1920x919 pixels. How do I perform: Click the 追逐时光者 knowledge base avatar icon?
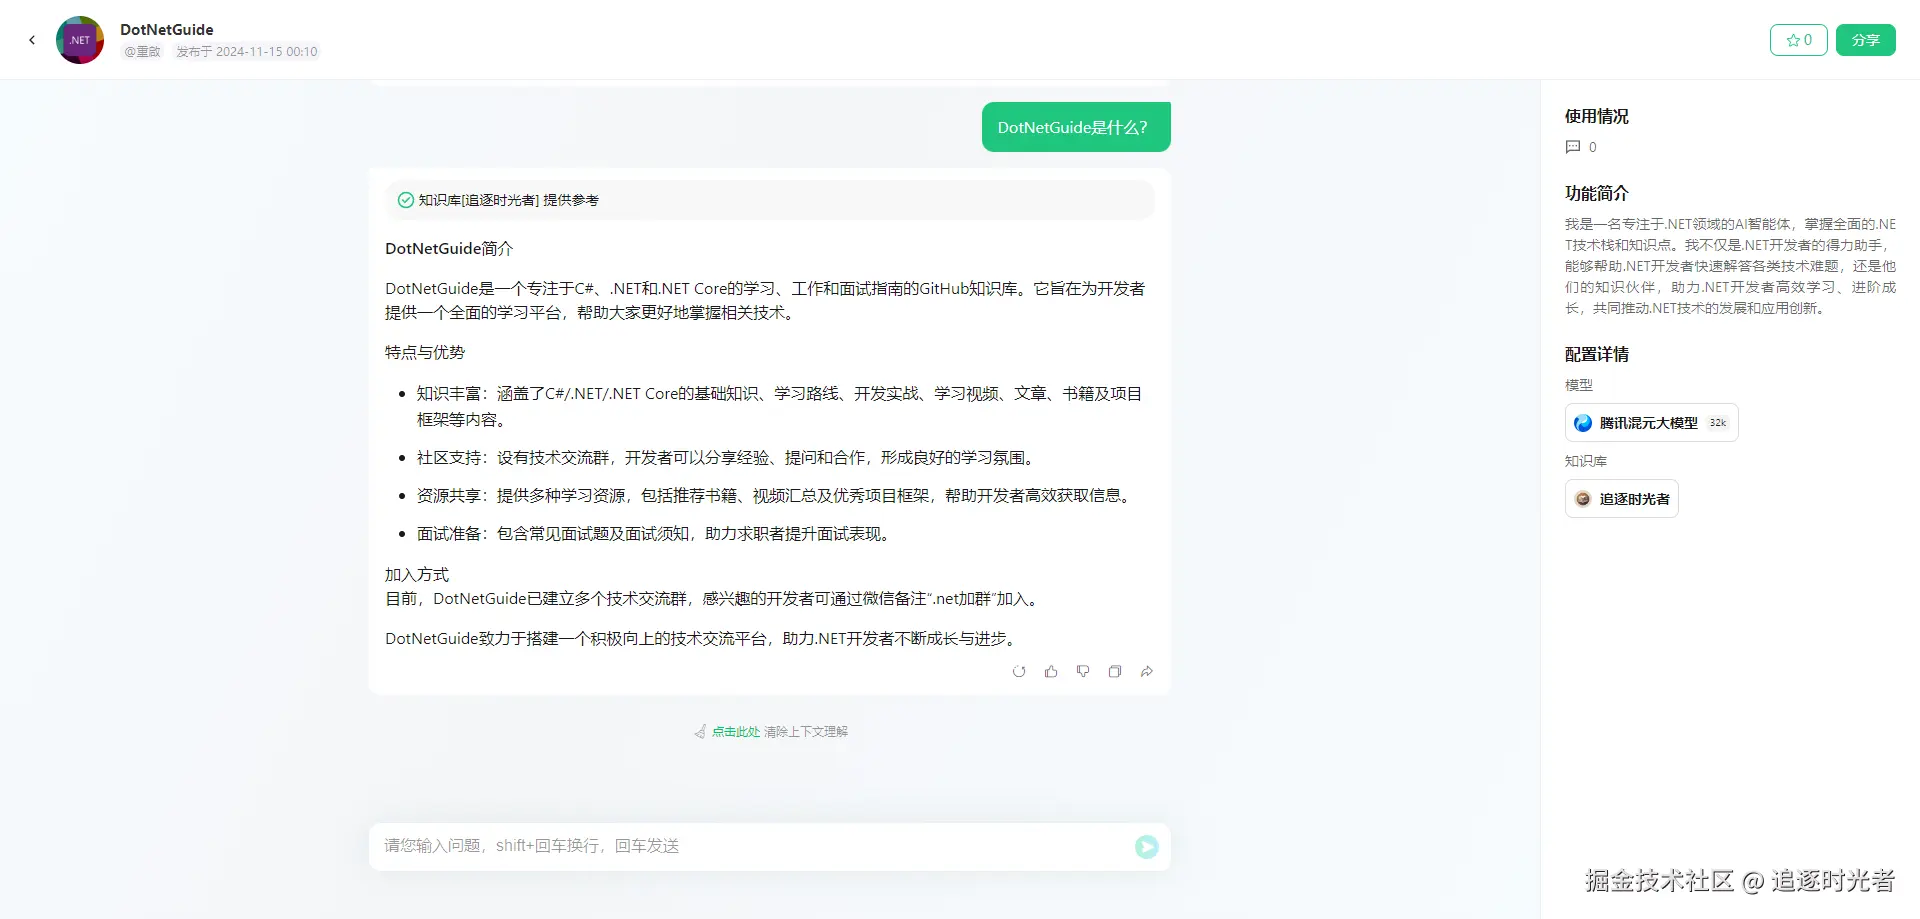1583,499
